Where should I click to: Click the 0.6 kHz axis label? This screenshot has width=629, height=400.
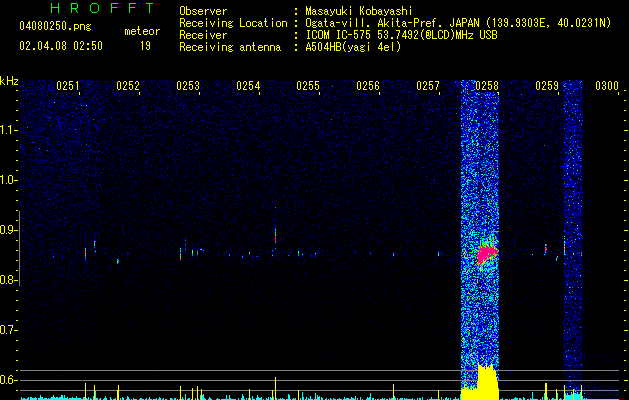pos(9,380)
